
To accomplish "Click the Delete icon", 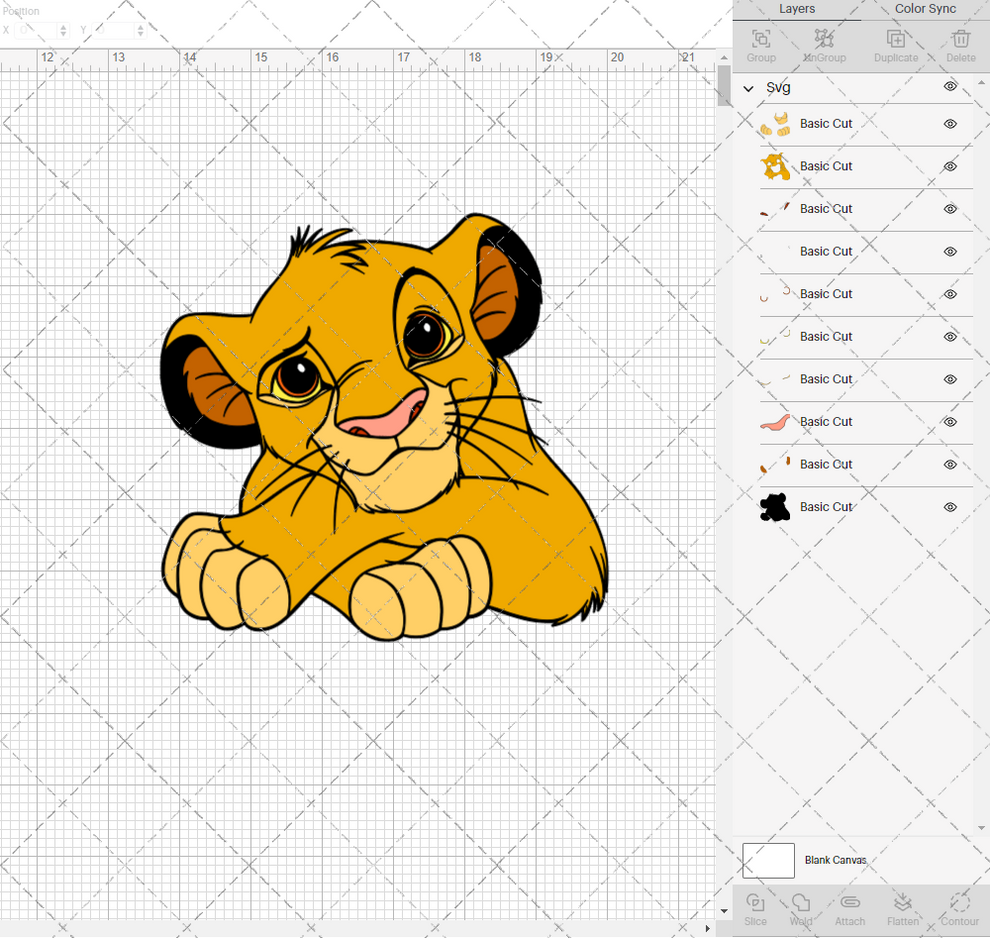I will [x=960, y=45].
